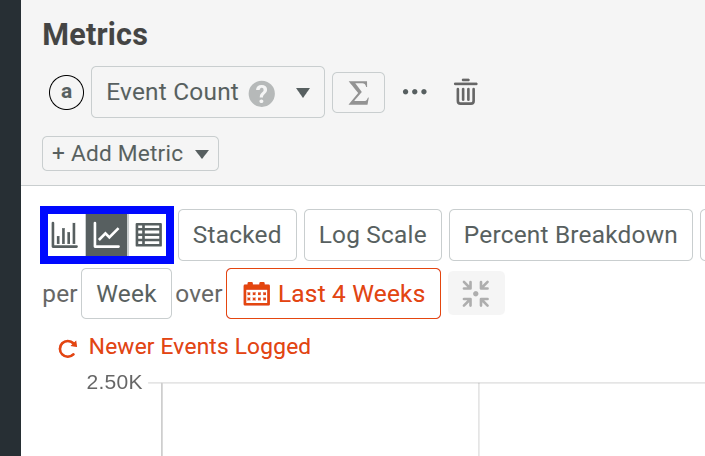Click the Event Count help question mark

point(262,93)
